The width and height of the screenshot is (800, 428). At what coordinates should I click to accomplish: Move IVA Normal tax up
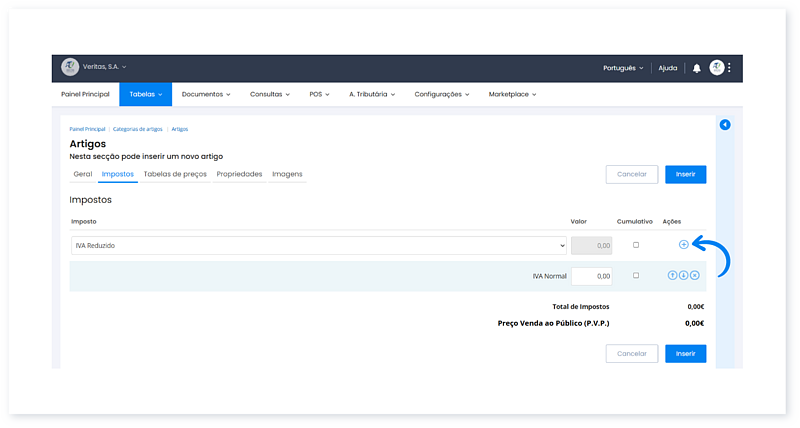click(672, 275)
